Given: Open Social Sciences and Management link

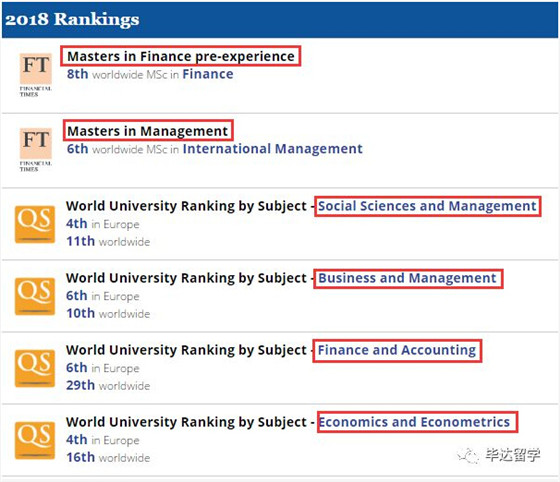Looking at the screenshot, I should coord(427,206).
